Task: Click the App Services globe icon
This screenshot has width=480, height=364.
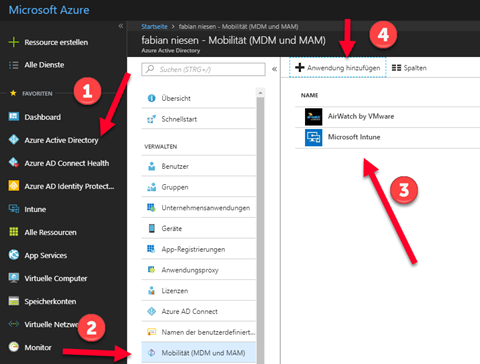Action: (x=14, y=255)
